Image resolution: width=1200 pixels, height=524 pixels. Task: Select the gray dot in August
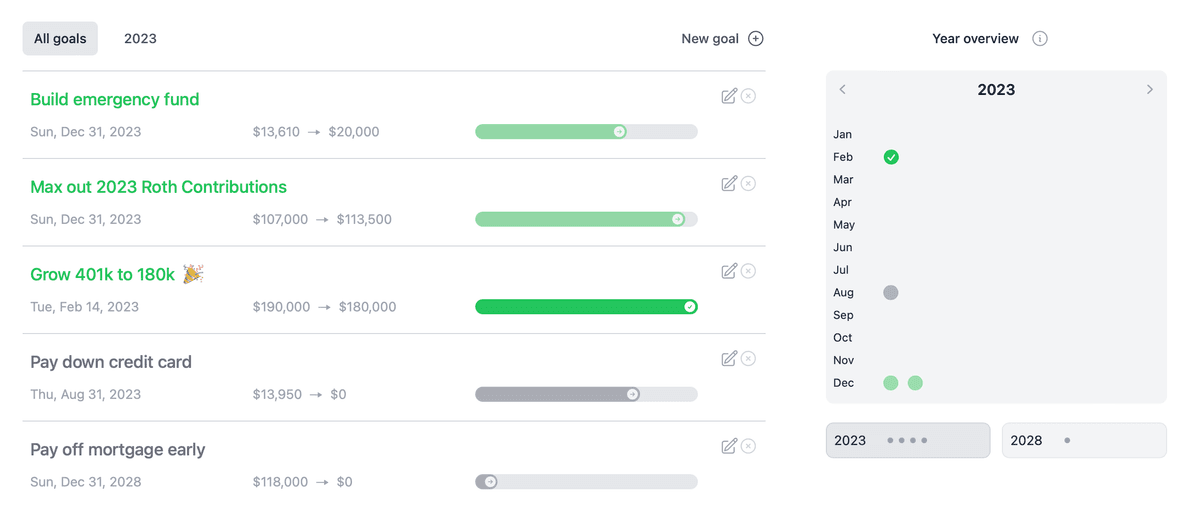[x=891, y=293]
